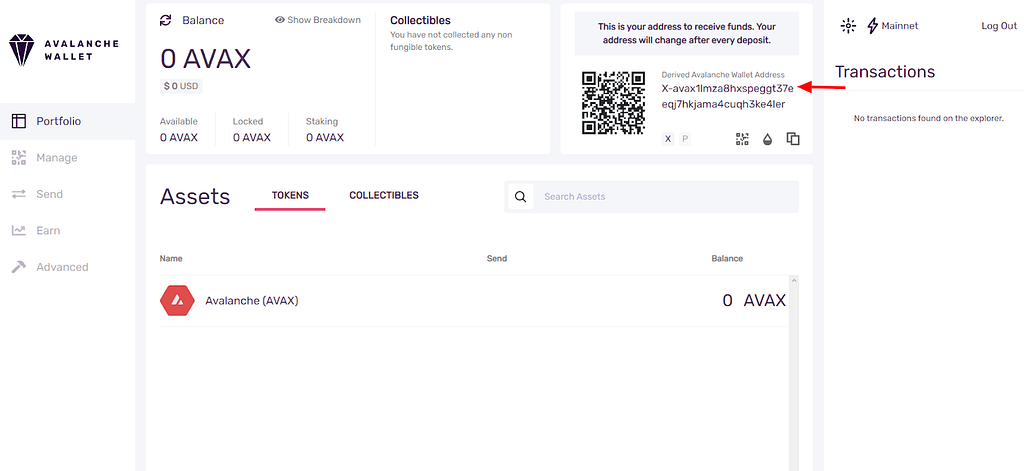Switch to the TOKENS tab
1024x471 pixels.
click(290, 195)
